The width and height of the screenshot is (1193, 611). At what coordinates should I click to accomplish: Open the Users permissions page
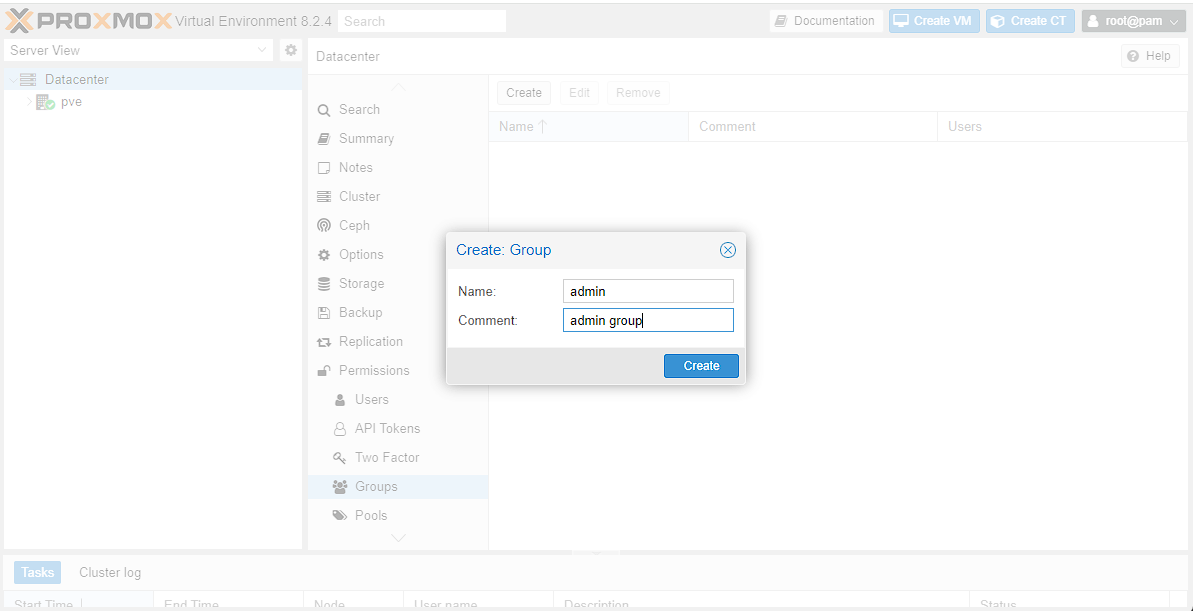371,400
